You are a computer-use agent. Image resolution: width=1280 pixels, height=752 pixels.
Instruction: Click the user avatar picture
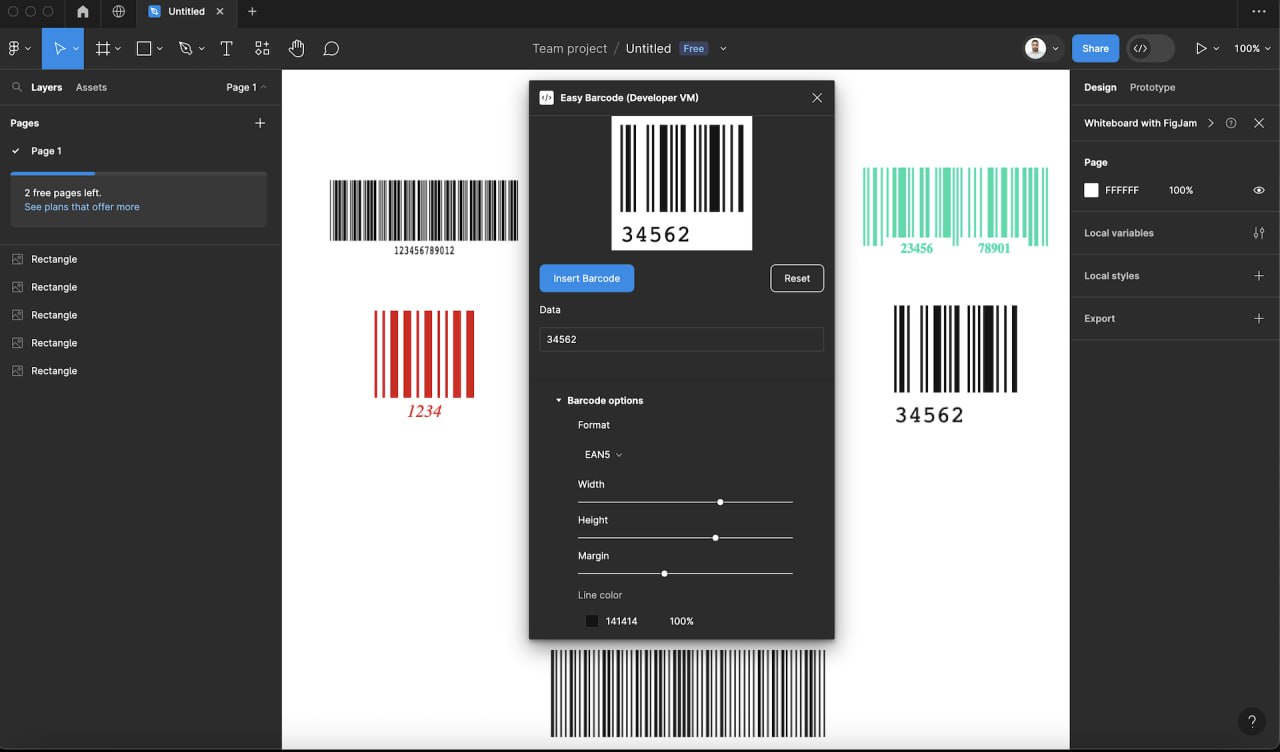(x=1035, y=48)
